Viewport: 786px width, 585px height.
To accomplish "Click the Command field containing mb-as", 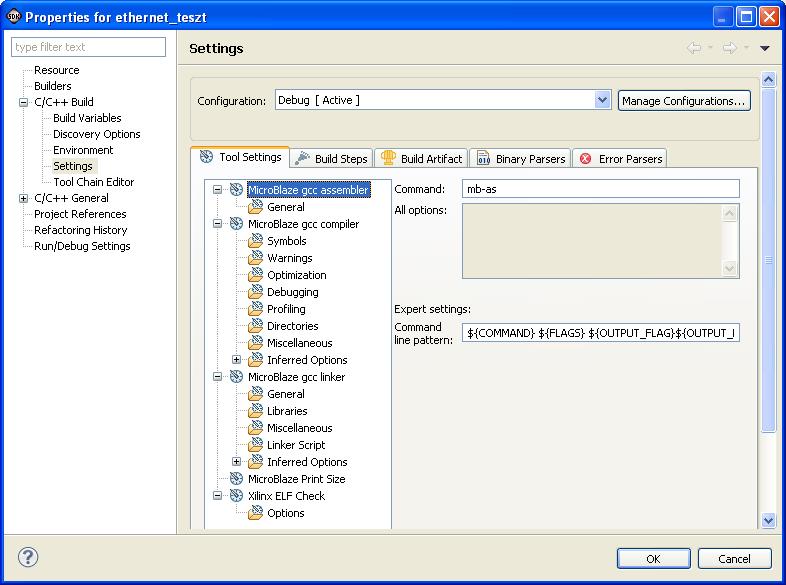I will 601,189.
